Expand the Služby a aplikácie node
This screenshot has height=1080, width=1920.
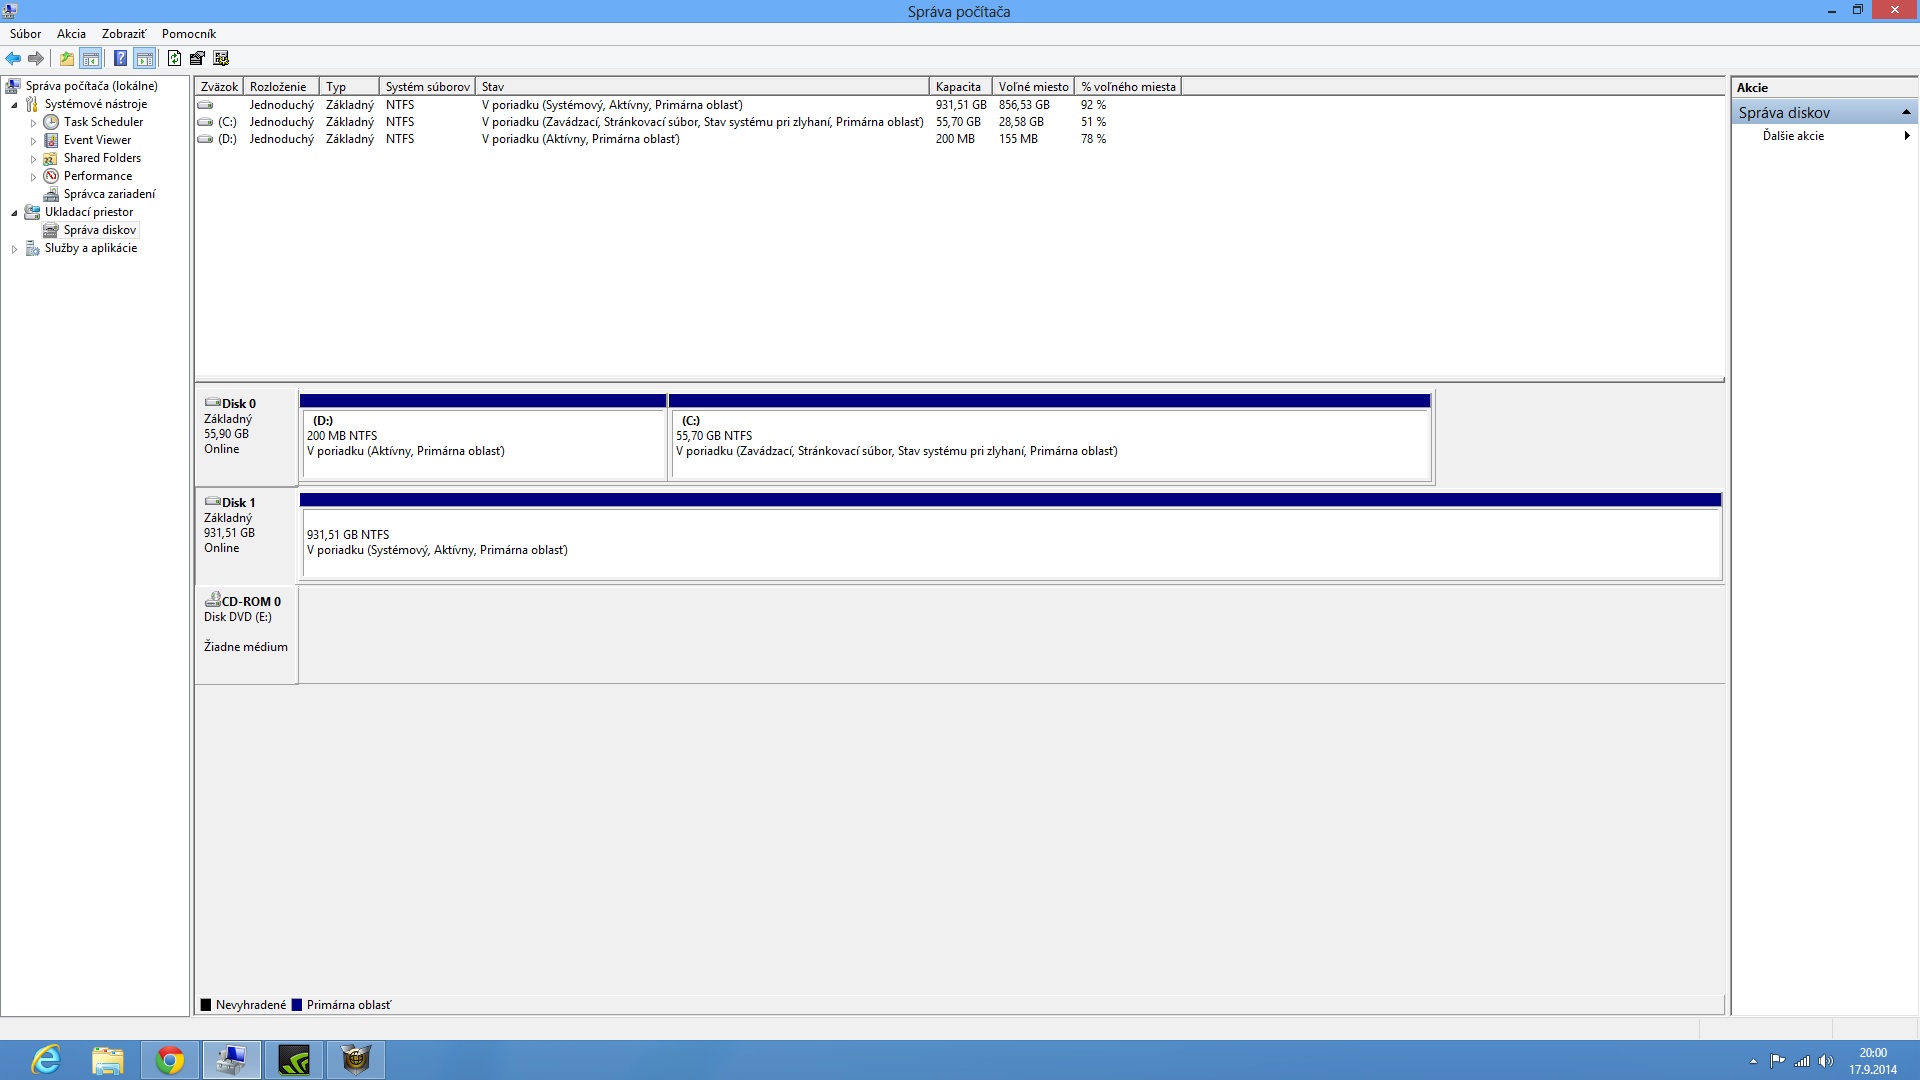[x=14, y=249]
